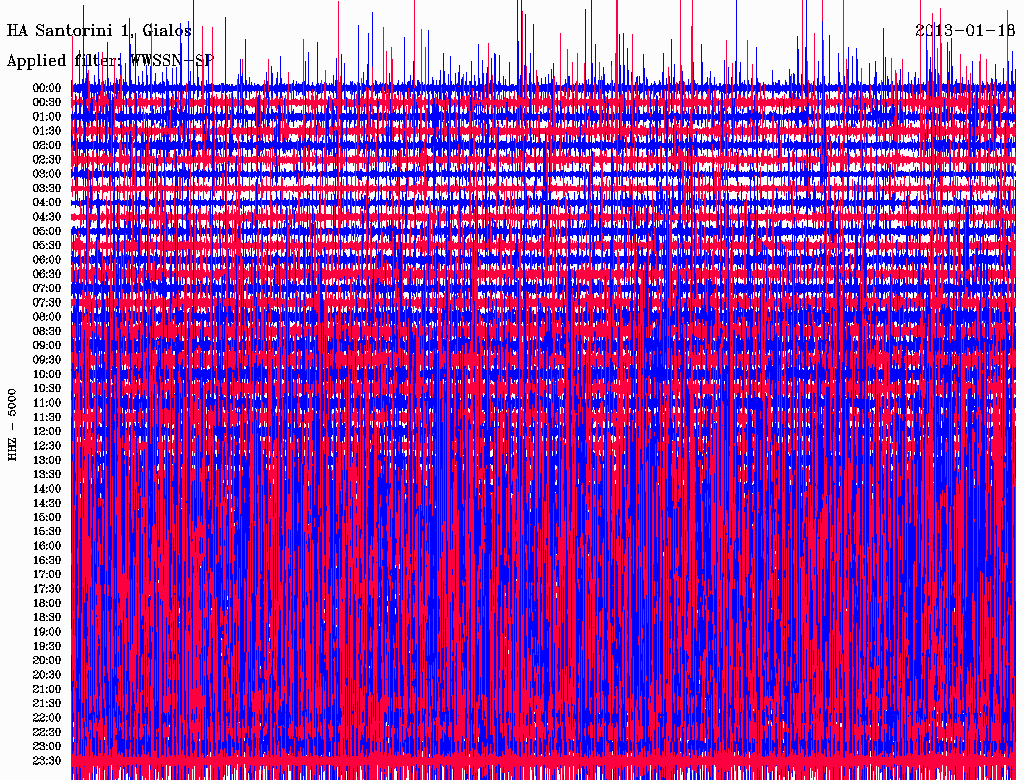Select the 13:30 time row label
The image size is (1024, 780).
[47, 475]
